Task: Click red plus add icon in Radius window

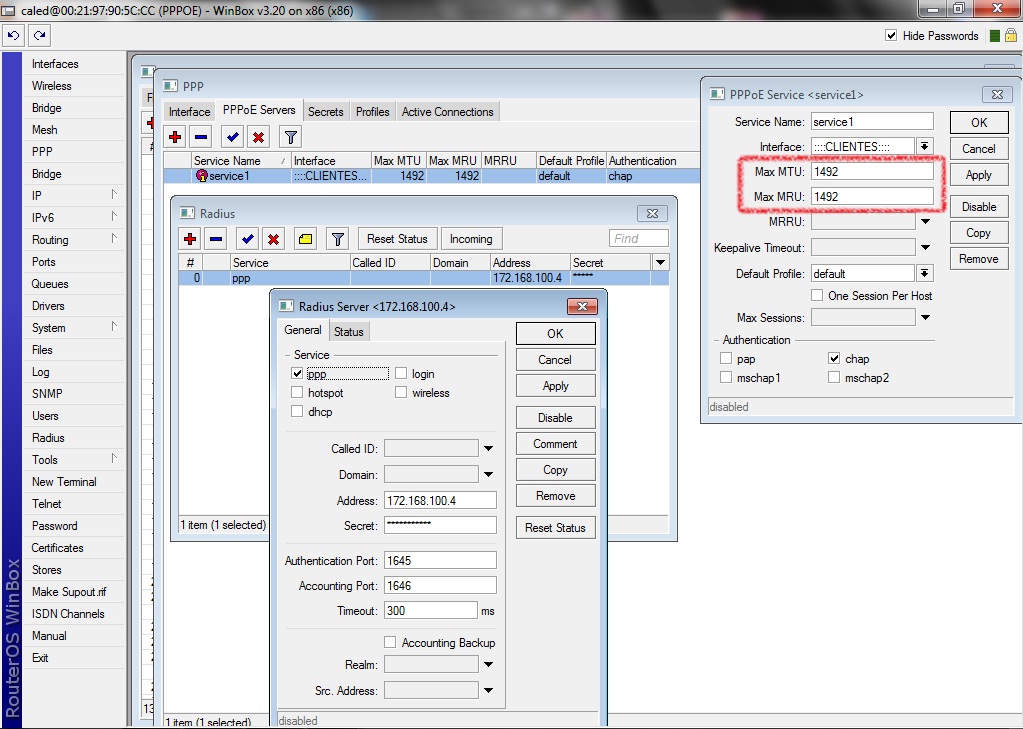Action: tap(190, 239)
